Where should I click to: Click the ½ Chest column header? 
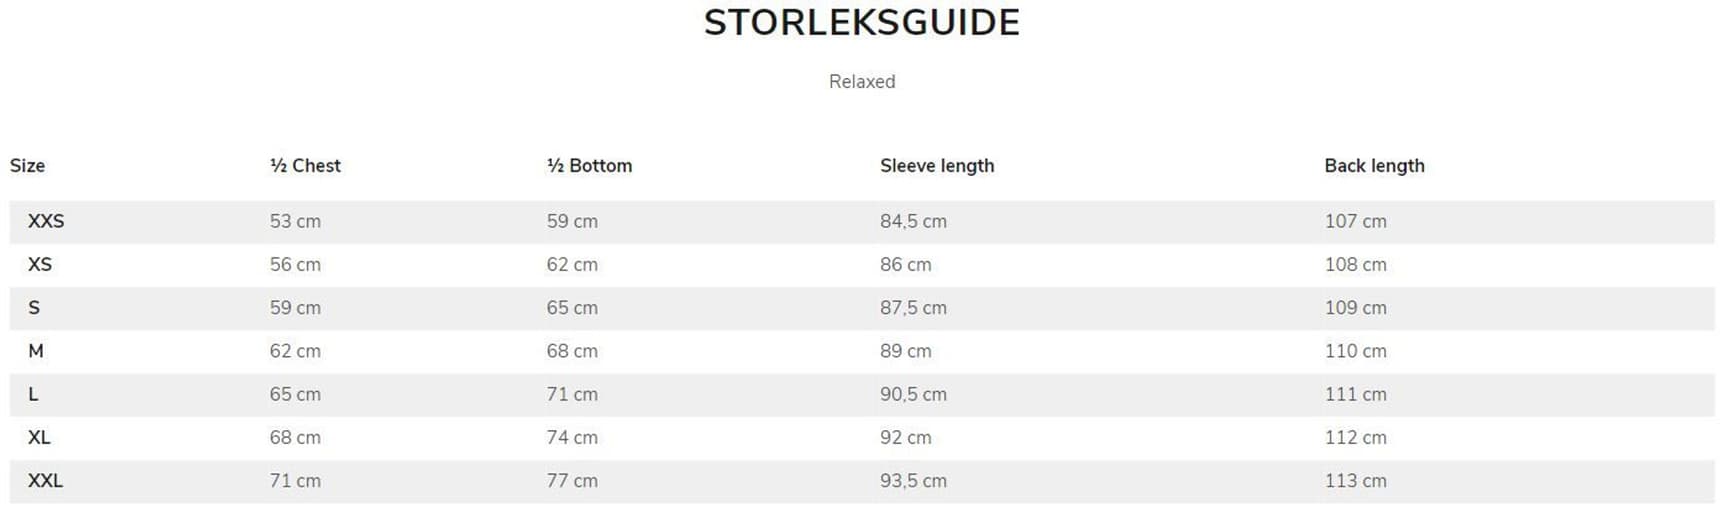[x=305, y=166]
